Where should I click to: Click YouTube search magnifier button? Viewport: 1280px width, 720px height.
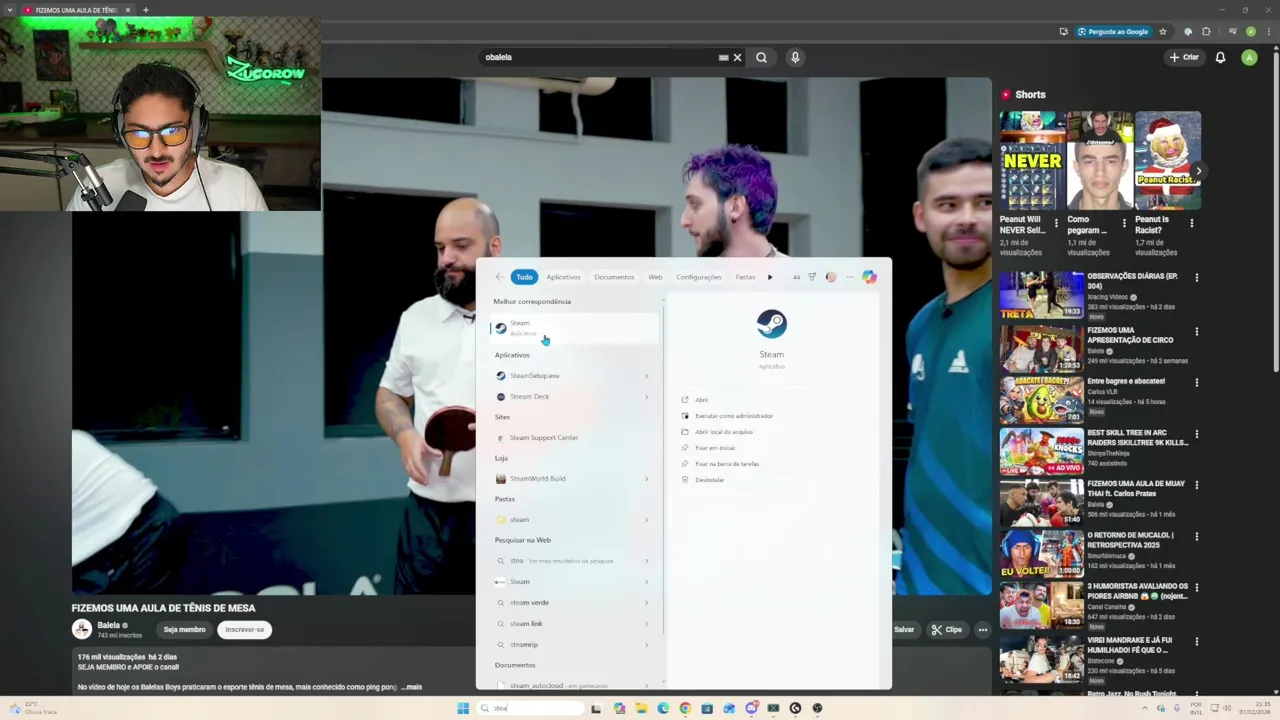pos(761,57)
